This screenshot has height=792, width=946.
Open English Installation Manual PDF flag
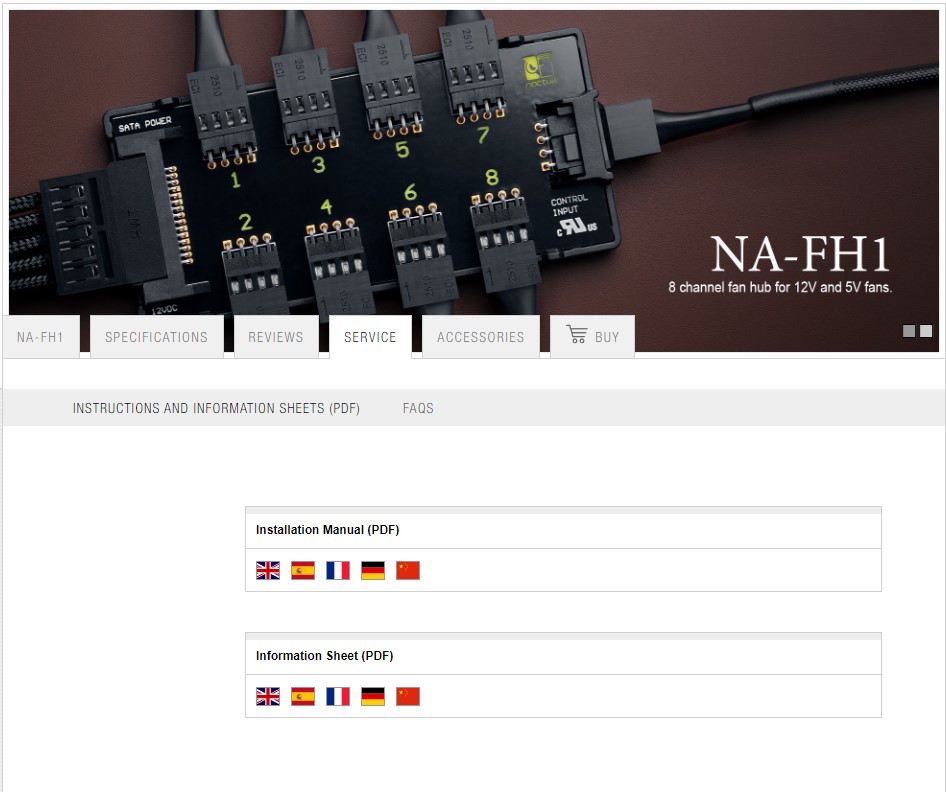(268, 570)
